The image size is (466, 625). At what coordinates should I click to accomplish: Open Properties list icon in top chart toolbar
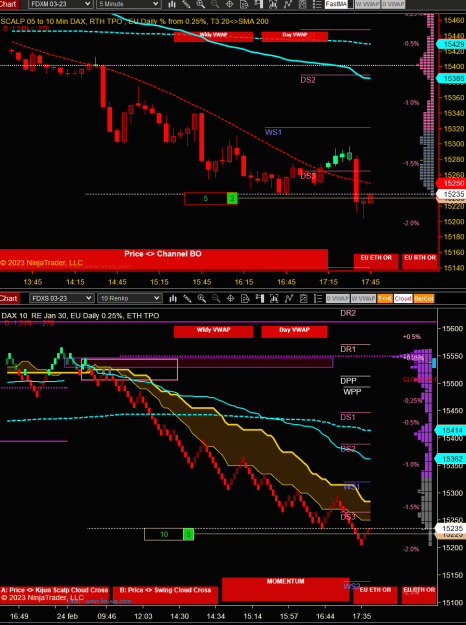pos(317,4)
